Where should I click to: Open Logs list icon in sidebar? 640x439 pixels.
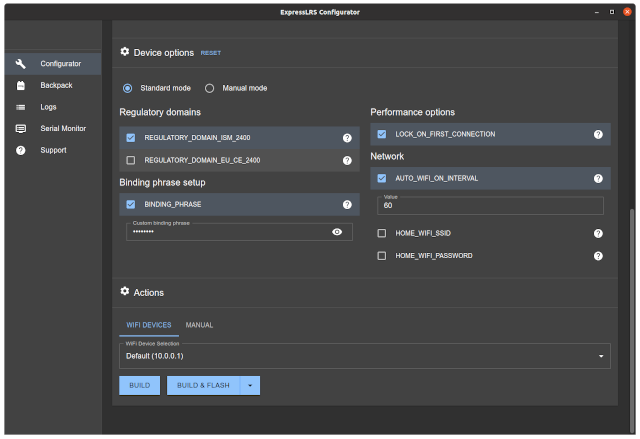coord(20,107)
